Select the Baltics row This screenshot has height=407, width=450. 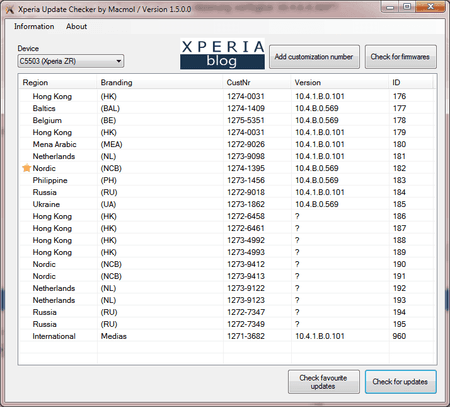pos(227,108)
